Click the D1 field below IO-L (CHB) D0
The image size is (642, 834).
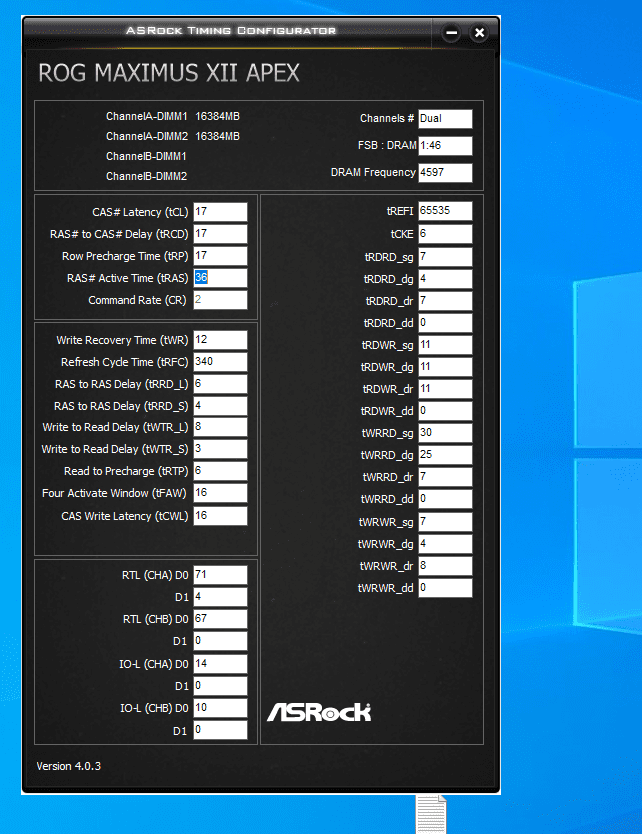(220, 730)
